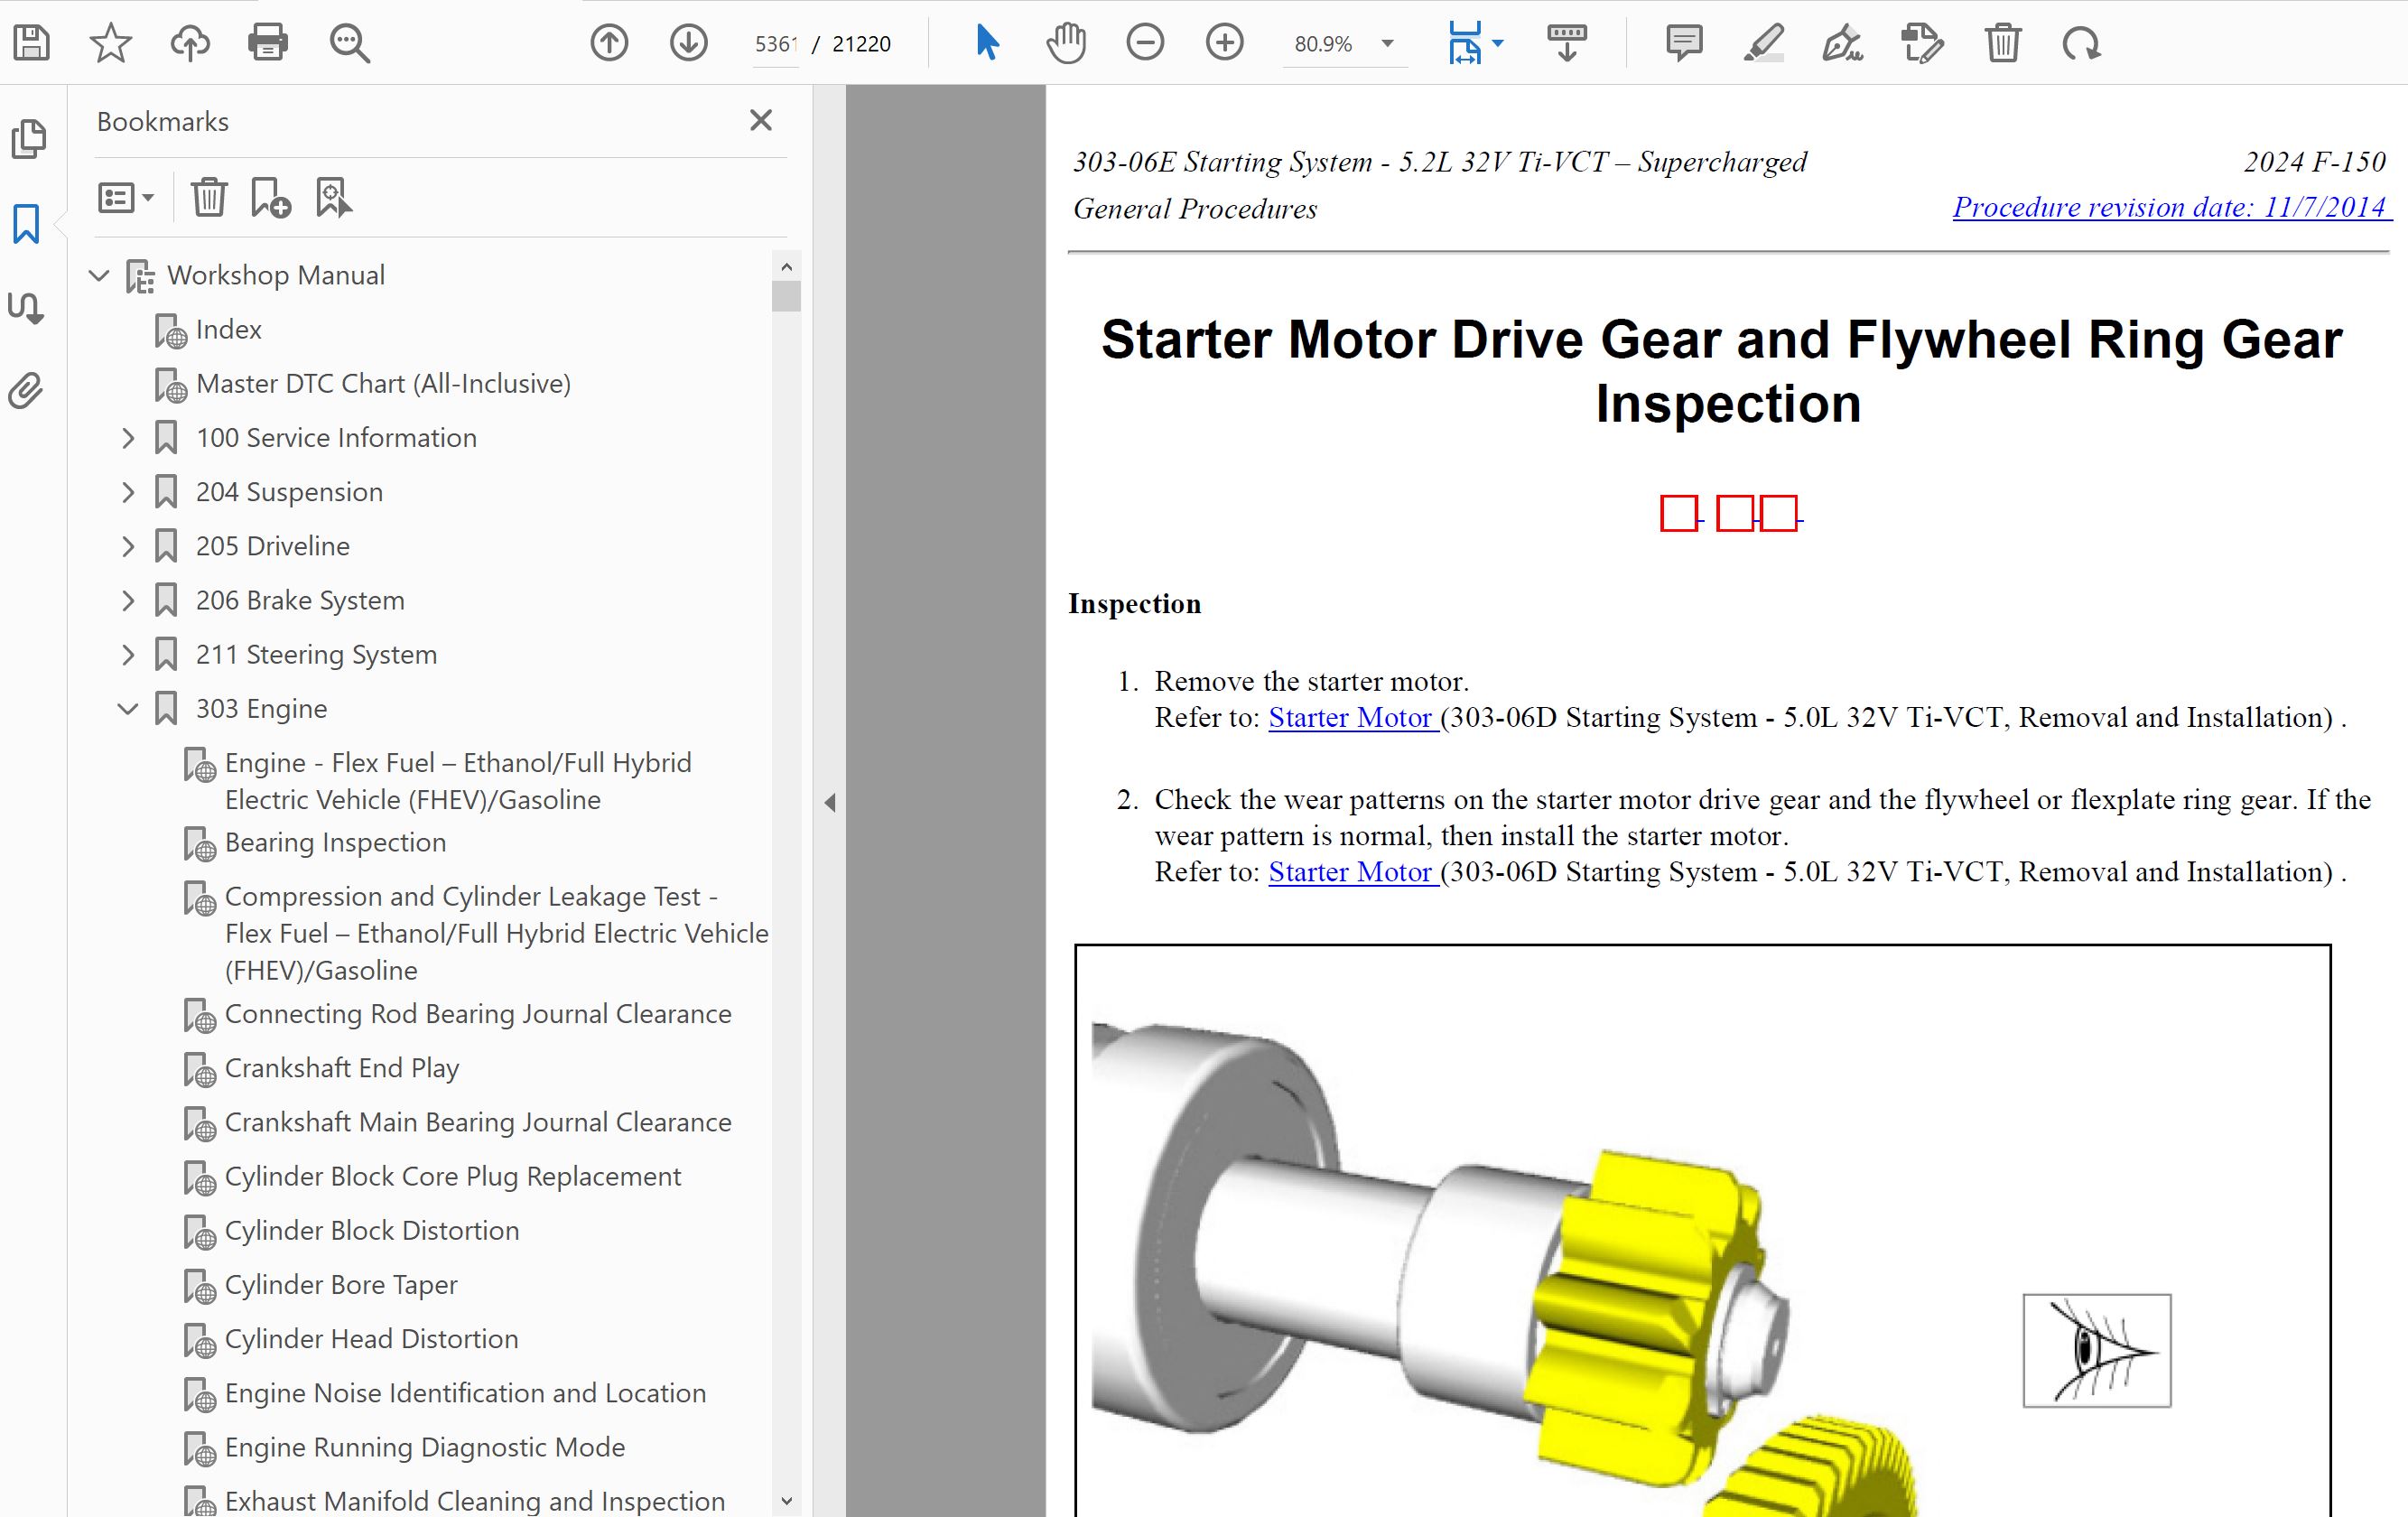This screenshot has height=1517, width=2408.
Task: Open the zoom level dropdown
Action: coord(1387,44)
